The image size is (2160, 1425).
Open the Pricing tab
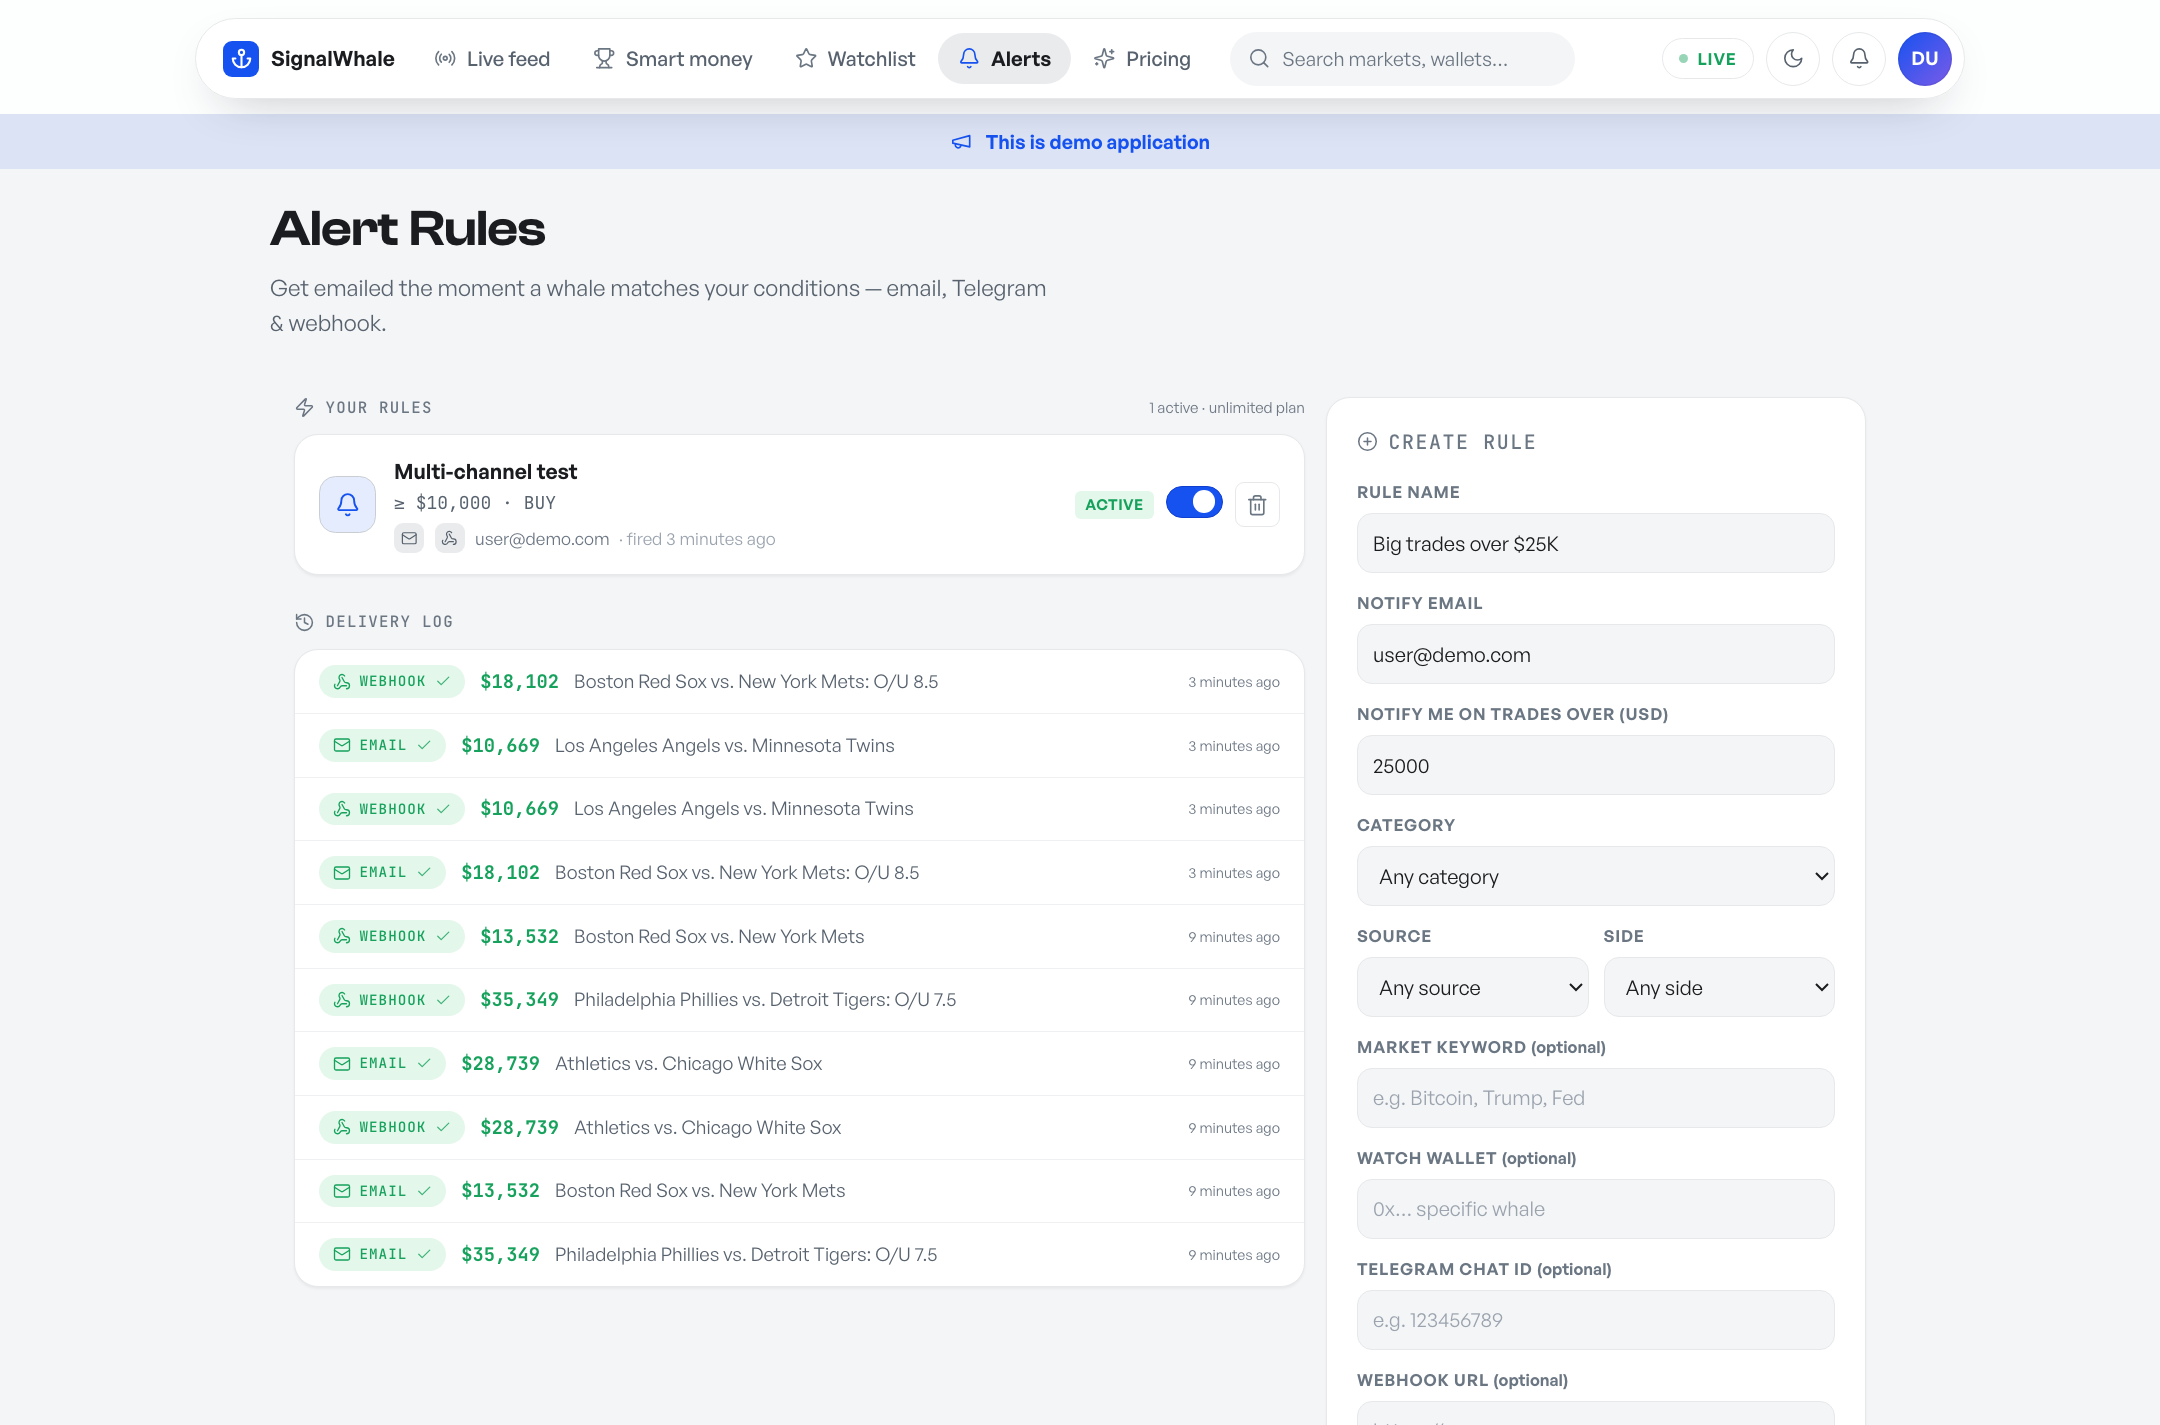[1142, 59]
